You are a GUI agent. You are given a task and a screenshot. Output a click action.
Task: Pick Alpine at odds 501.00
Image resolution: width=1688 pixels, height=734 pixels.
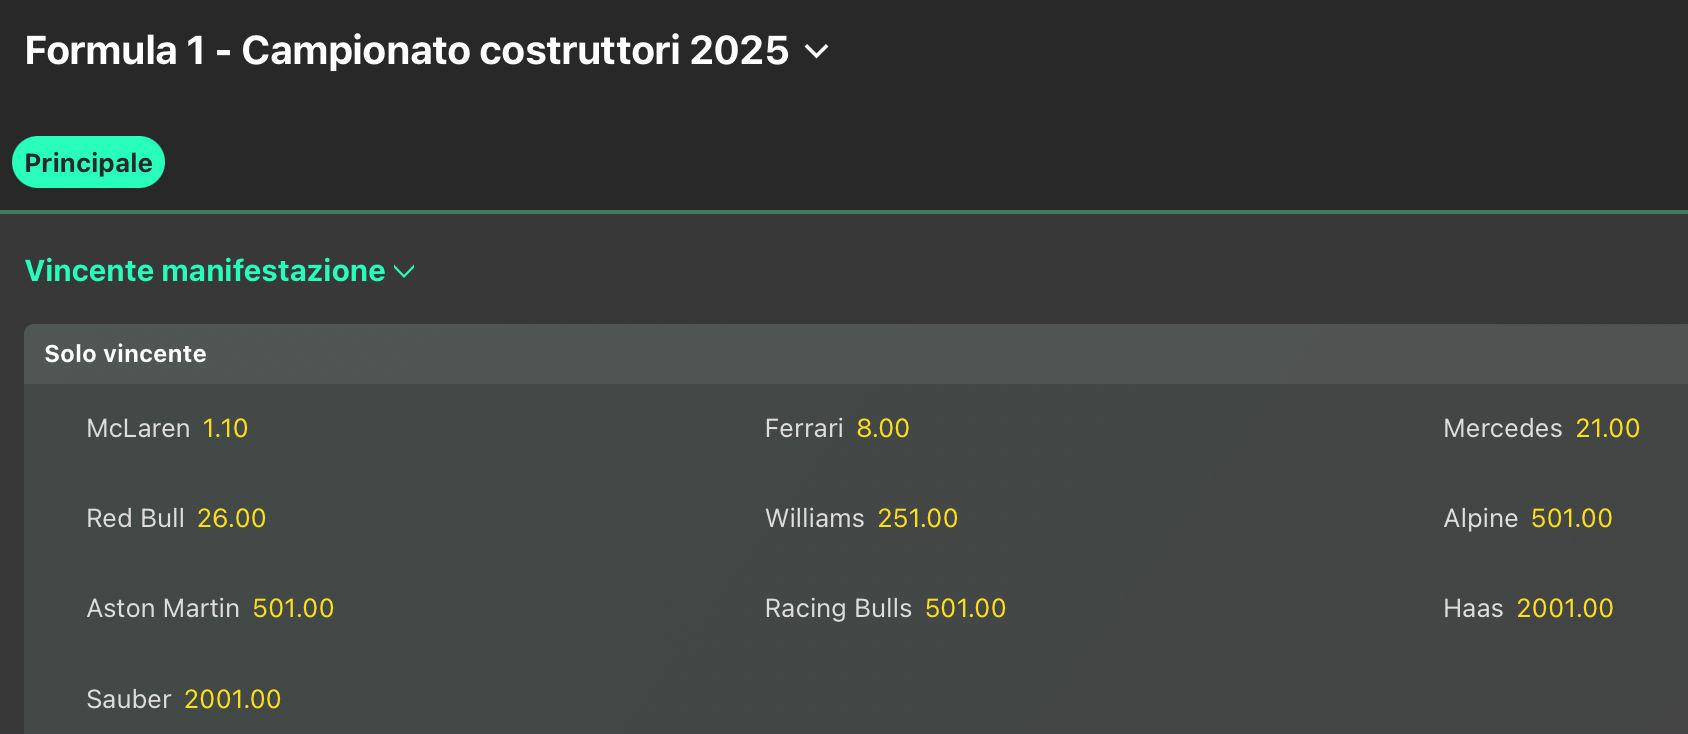1571,519
